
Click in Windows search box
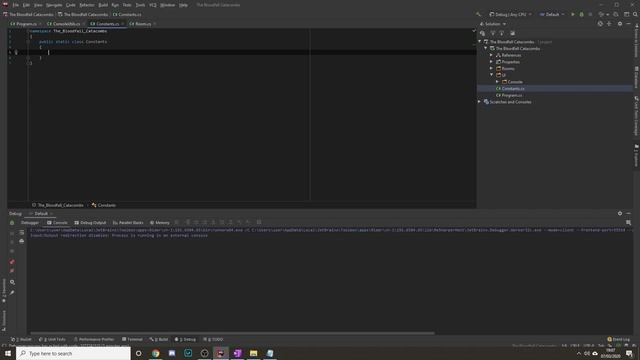tap(73, 353)
